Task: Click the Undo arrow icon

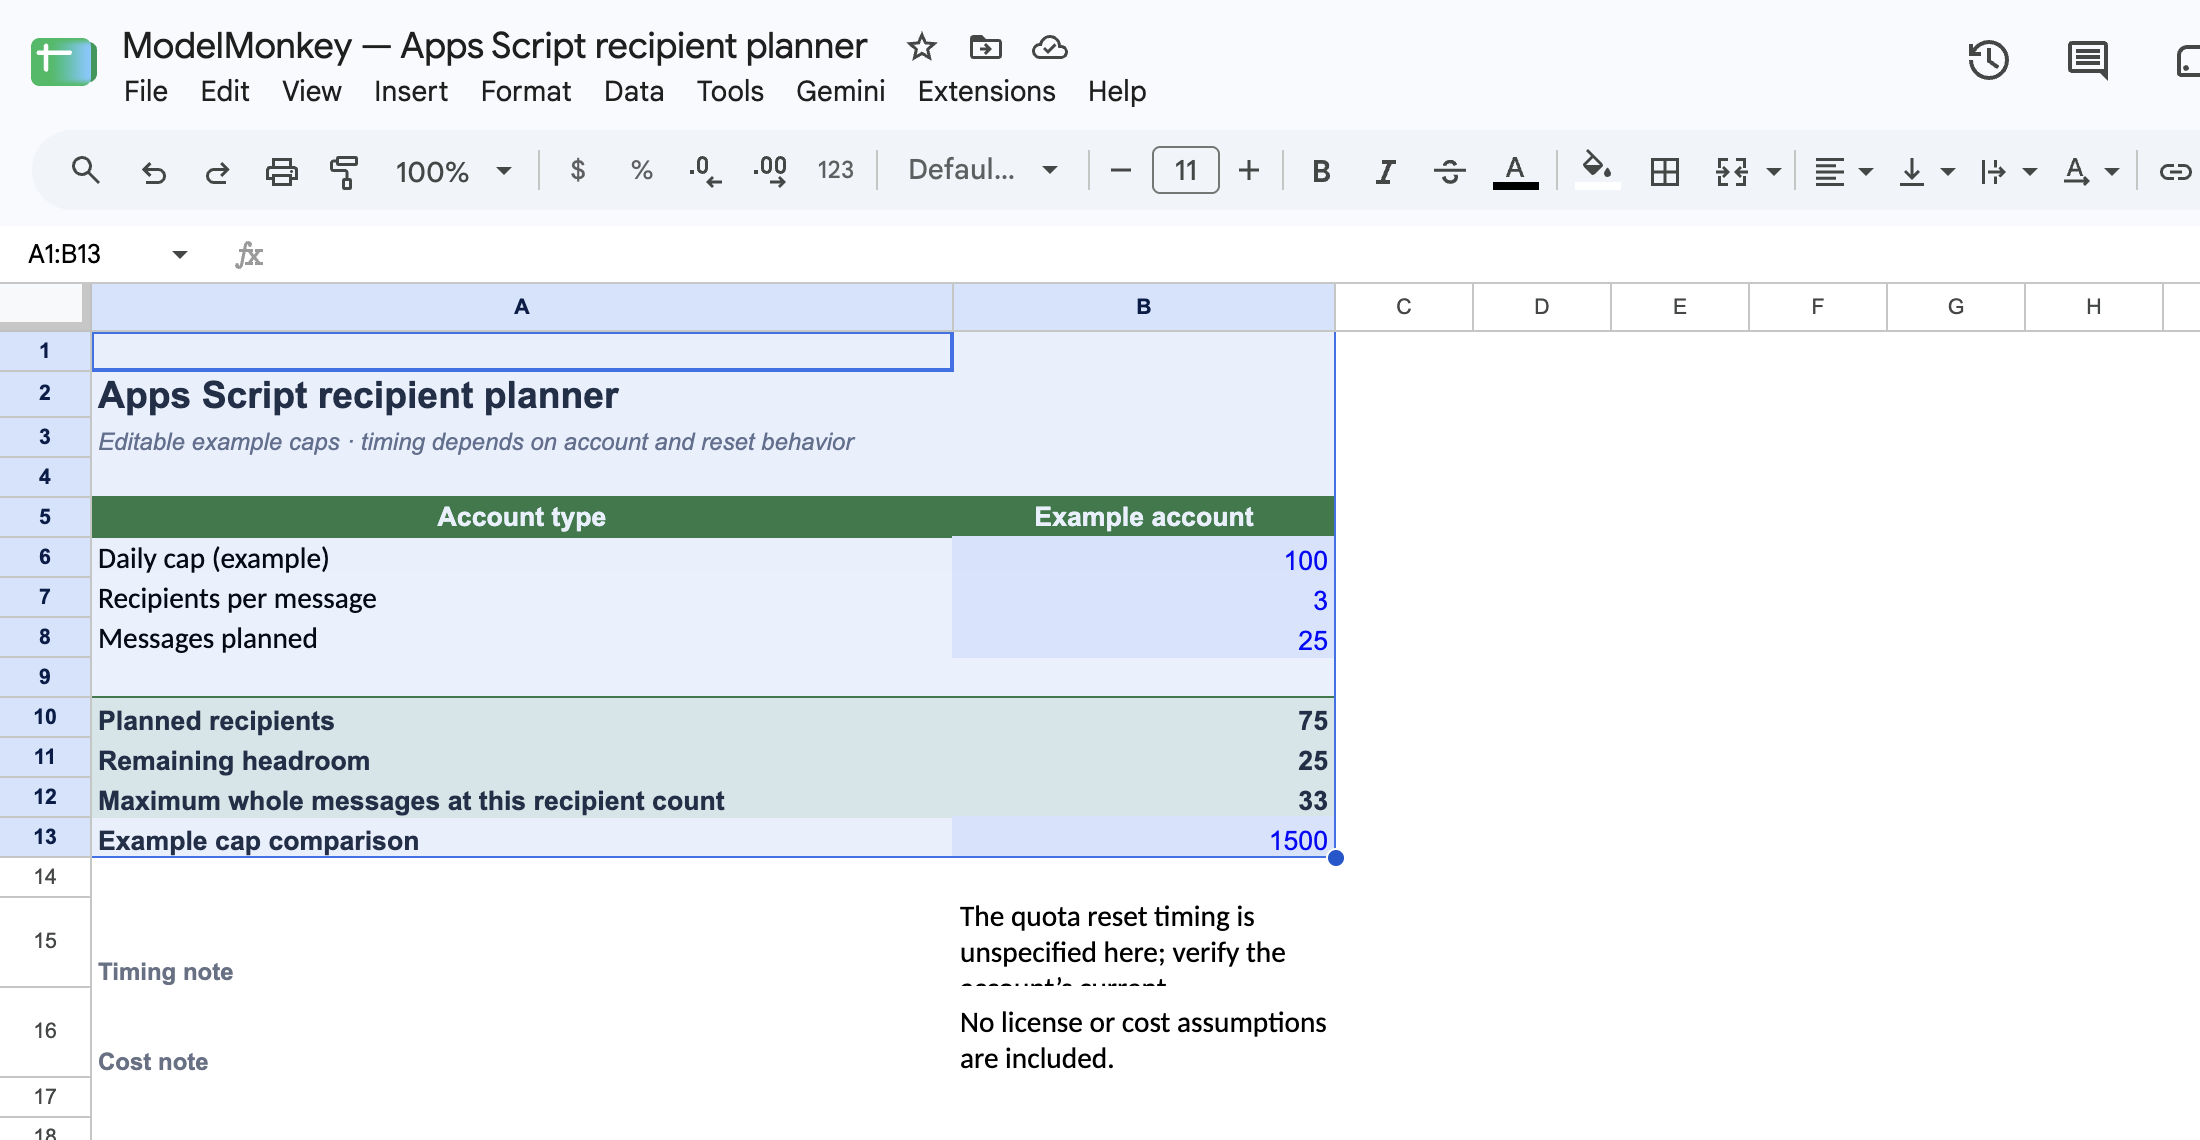Action: [153, 172]
